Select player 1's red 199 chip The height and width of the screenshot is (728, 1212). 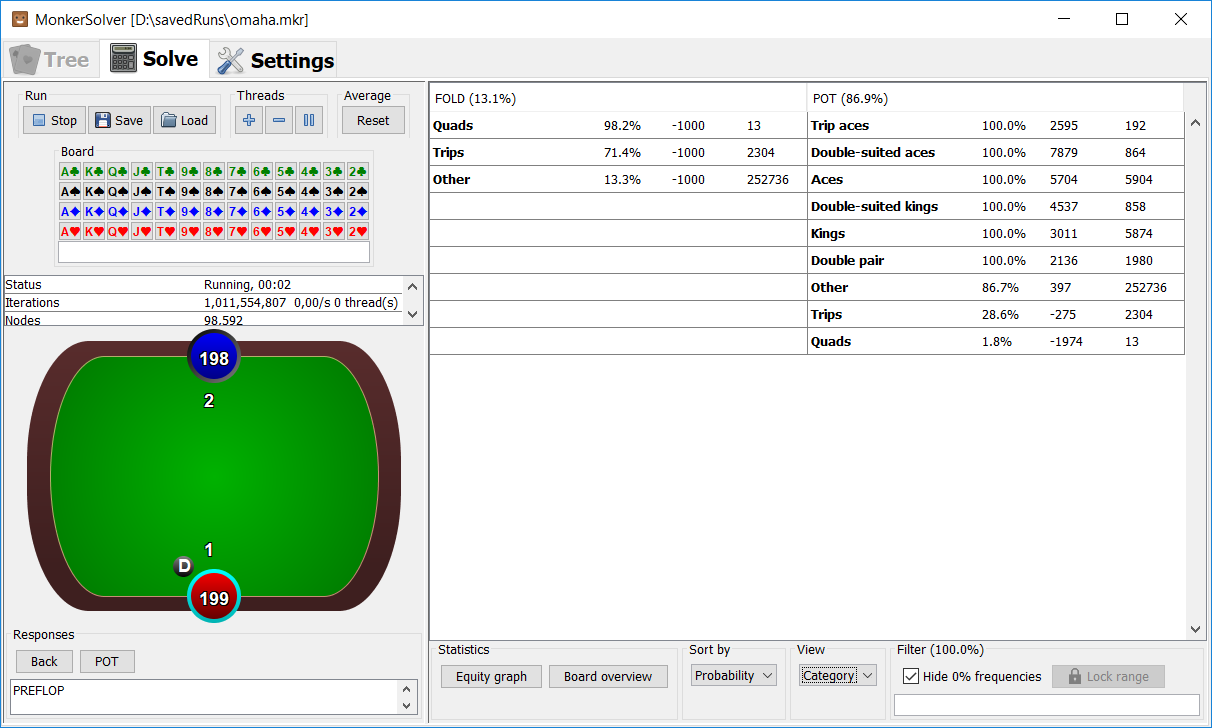tap(214, 597)
